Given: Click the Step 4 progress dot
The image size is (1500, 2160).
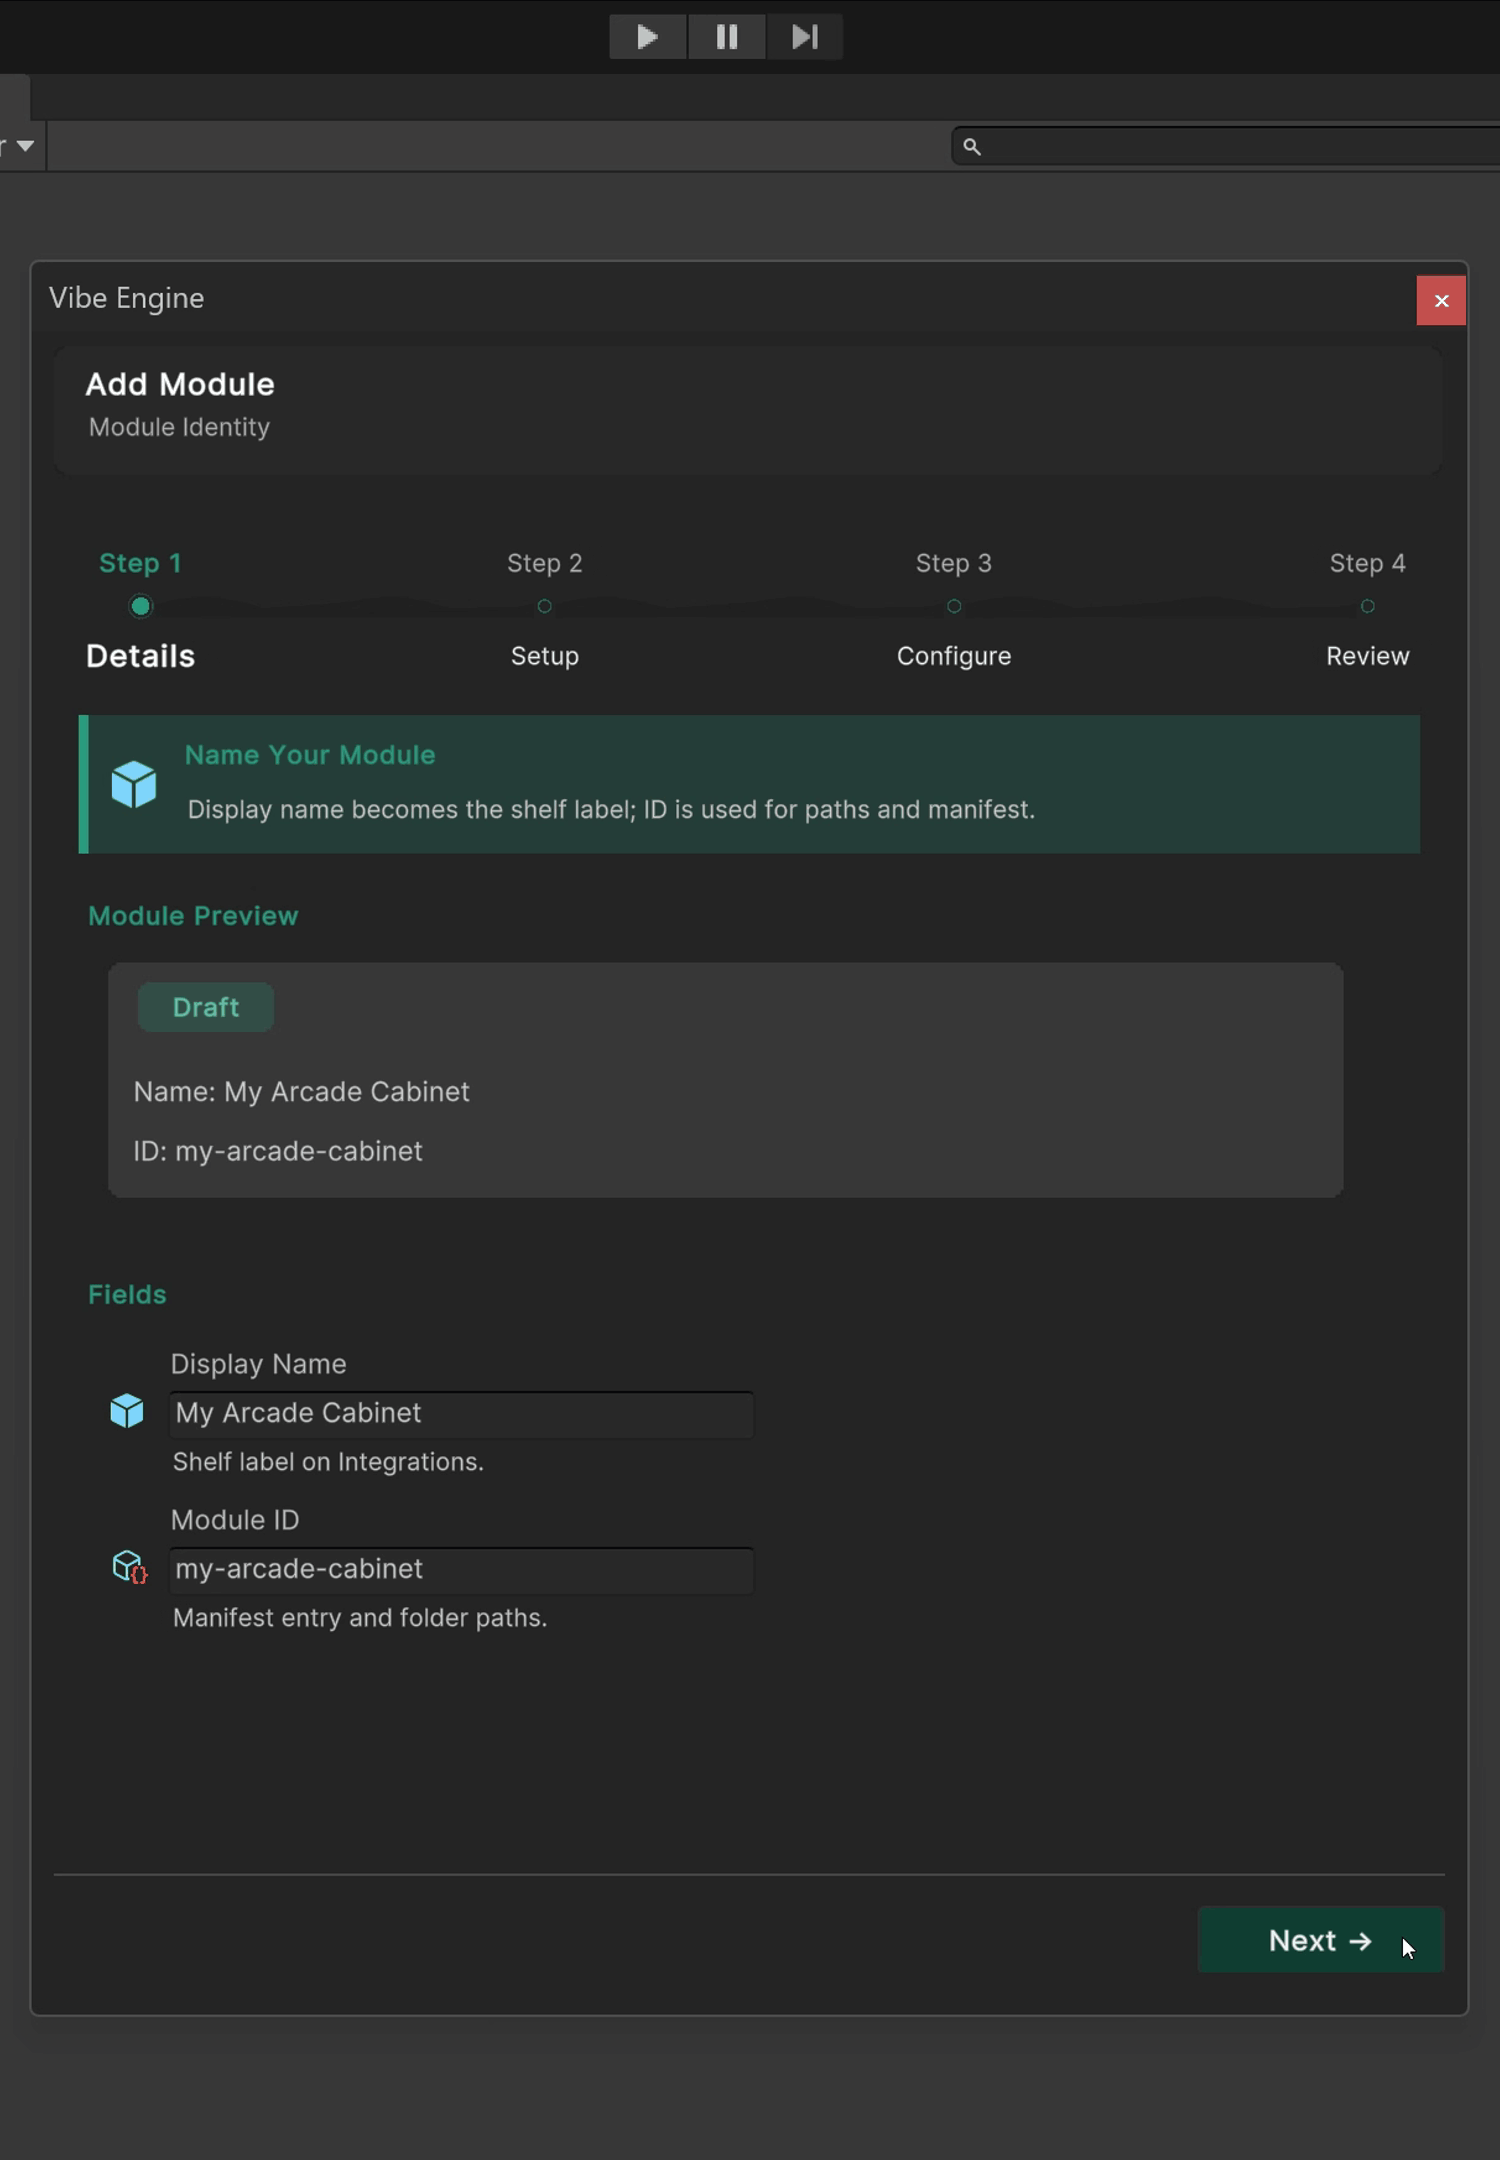Looking at the screenshot, I should click(1368, 606).
